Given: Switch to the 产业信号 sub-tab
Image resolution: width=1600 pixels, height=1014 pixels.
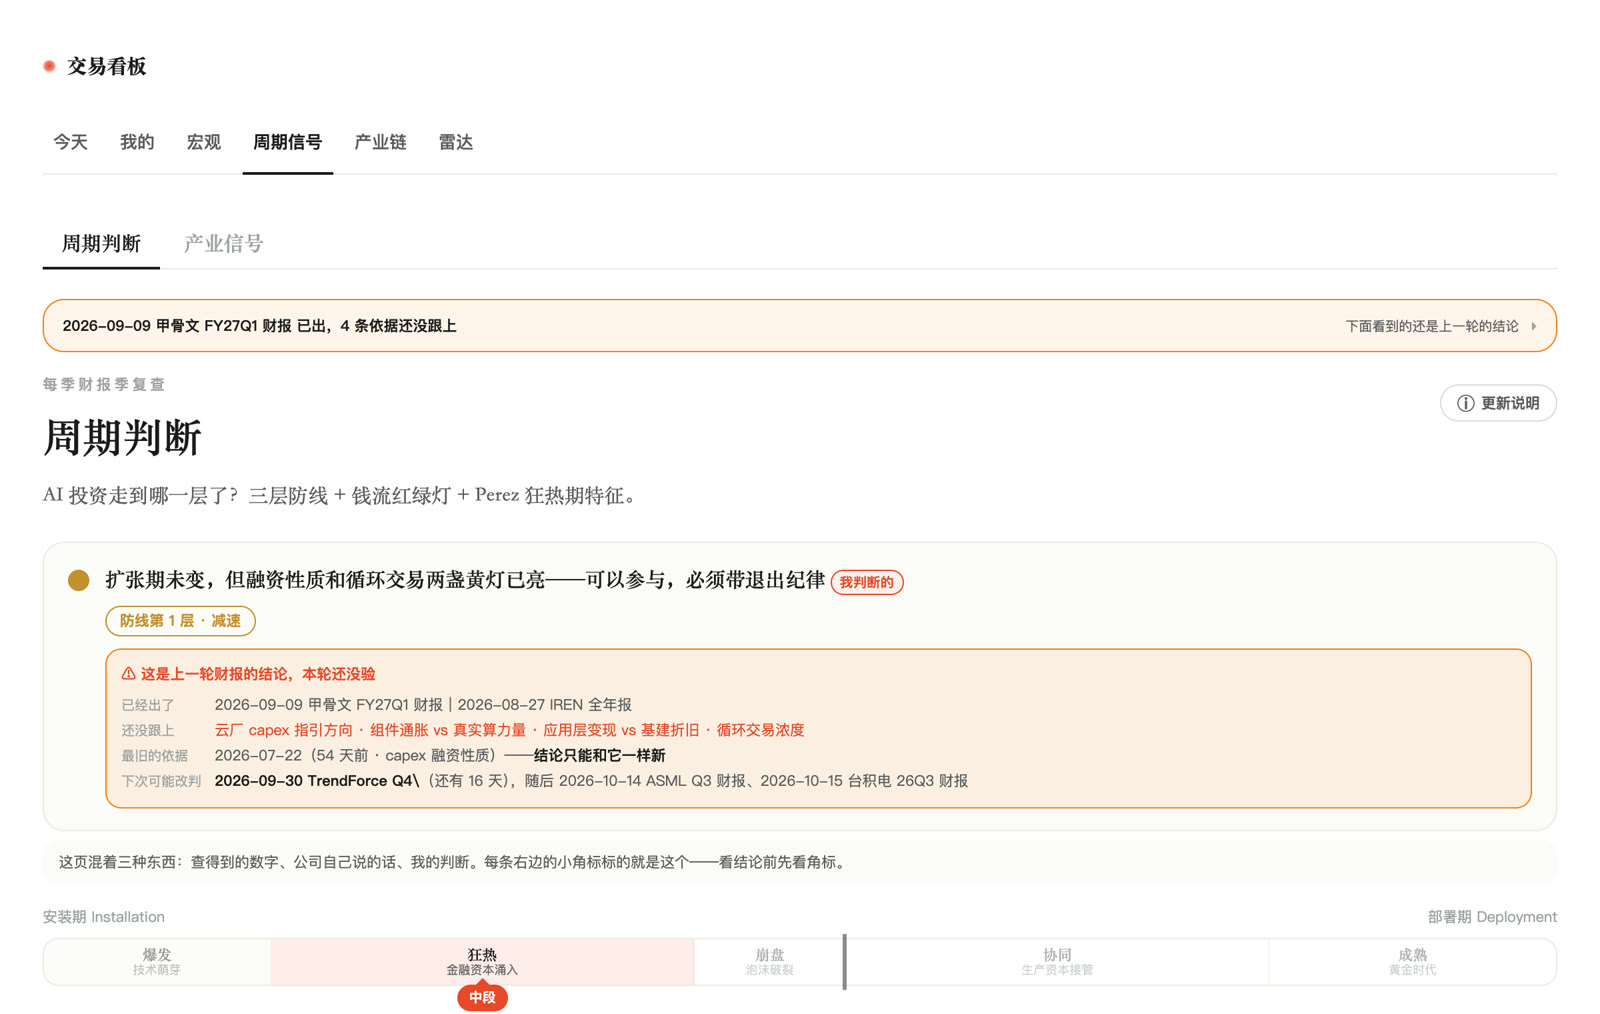Looking at the screenshot, I should pyautogui.click(x=224, y=244).
